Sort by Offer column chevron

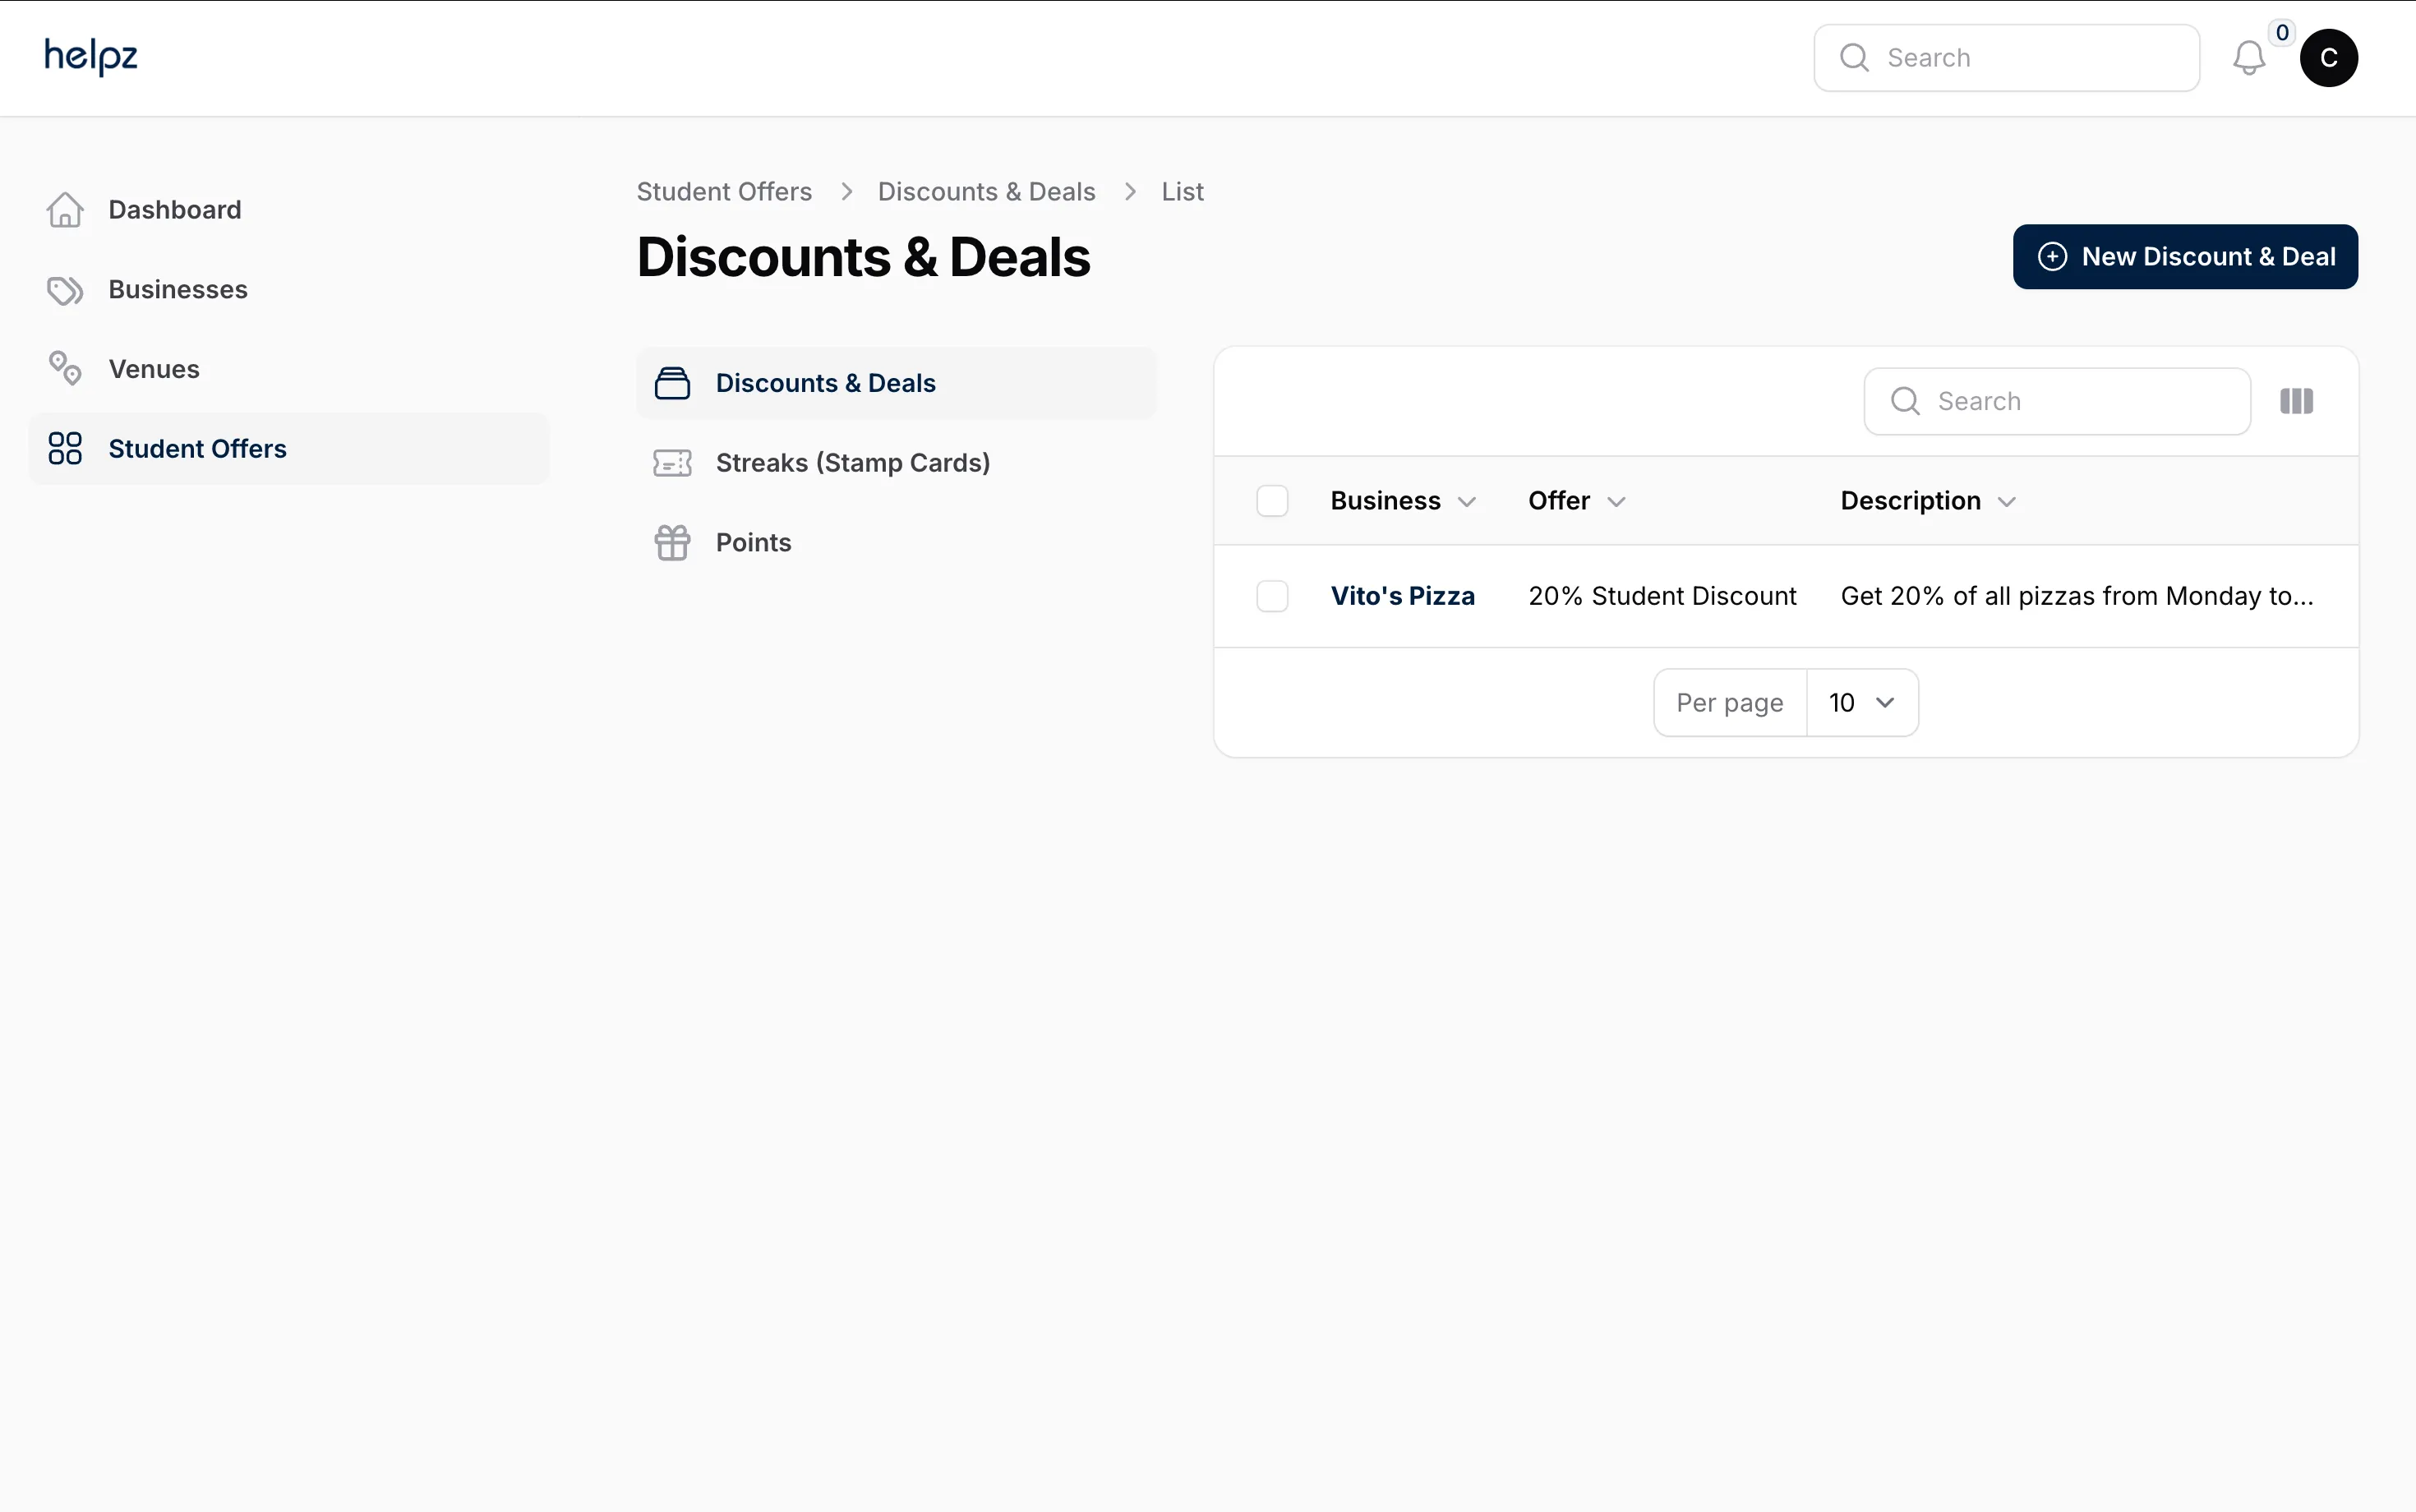pyautogui.click(x=1616, y=502)
